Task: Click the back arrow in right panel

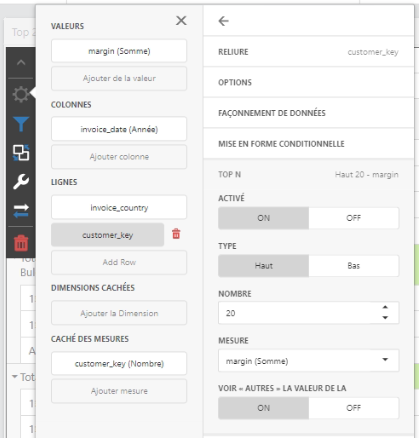Action: click(x=223, y=21)
